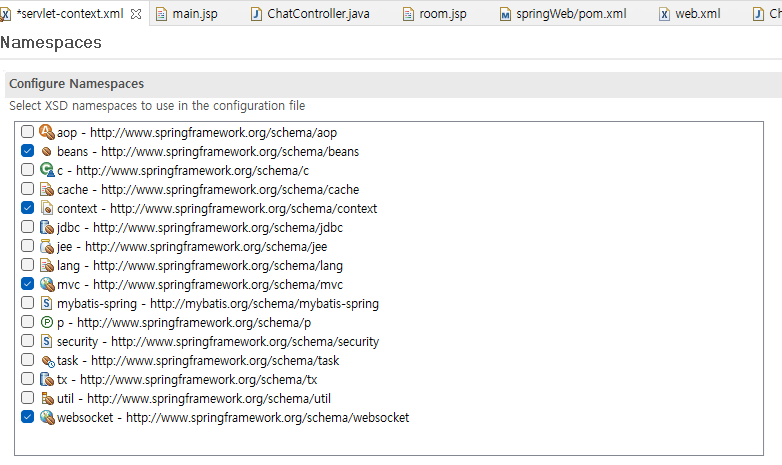Enable the jee namespace checkbox

click(x=27, y=245)
